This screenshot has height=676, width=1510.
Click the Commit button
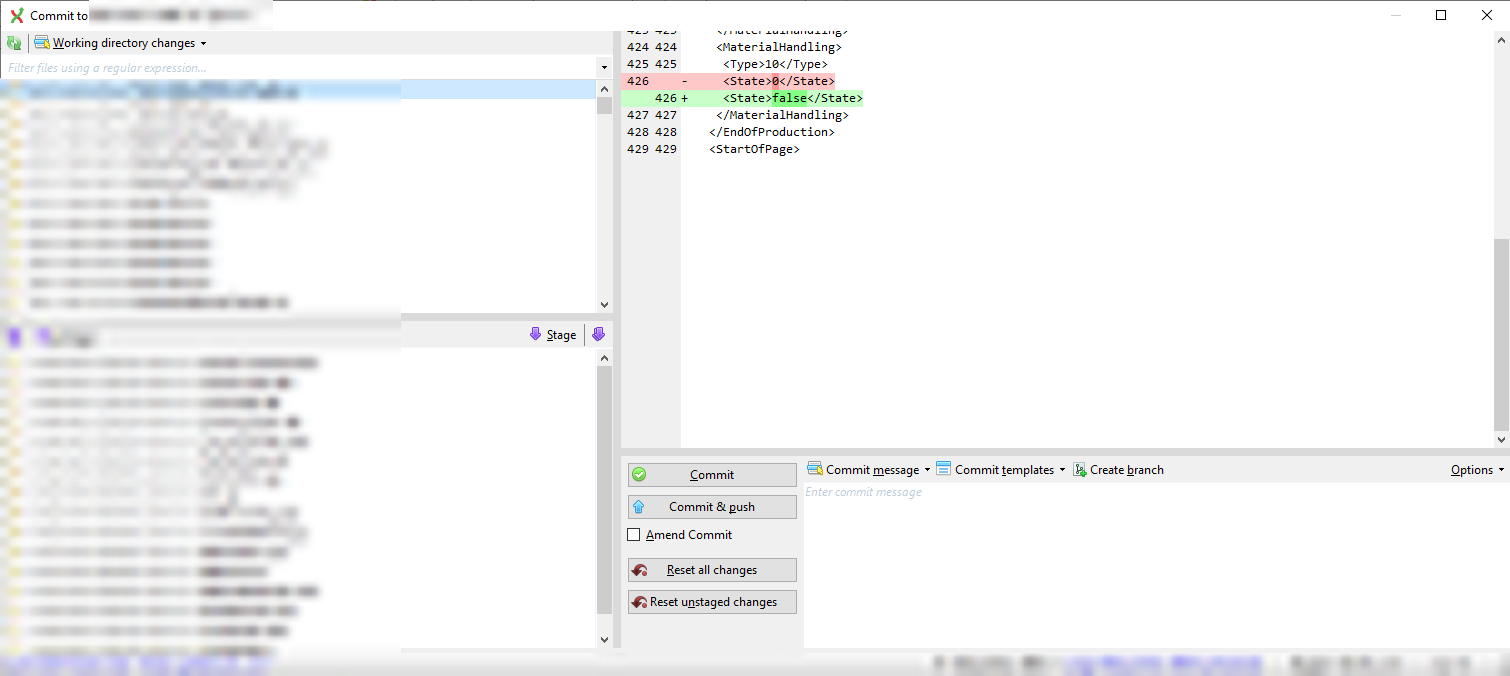[712, 475]
